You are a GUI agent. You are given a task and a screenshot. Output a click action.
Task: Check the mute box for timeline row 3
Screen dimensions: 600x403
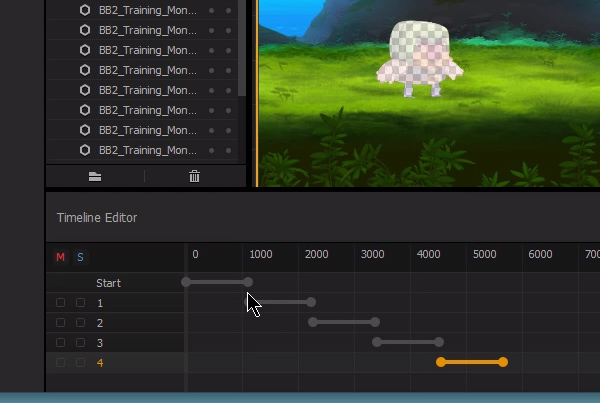[60, 343]
